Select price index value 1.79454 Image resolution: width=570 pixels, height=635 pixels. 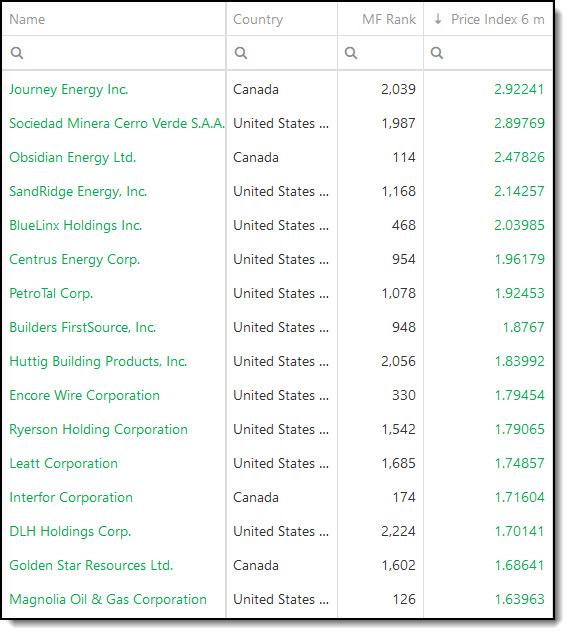pos(520,396)
